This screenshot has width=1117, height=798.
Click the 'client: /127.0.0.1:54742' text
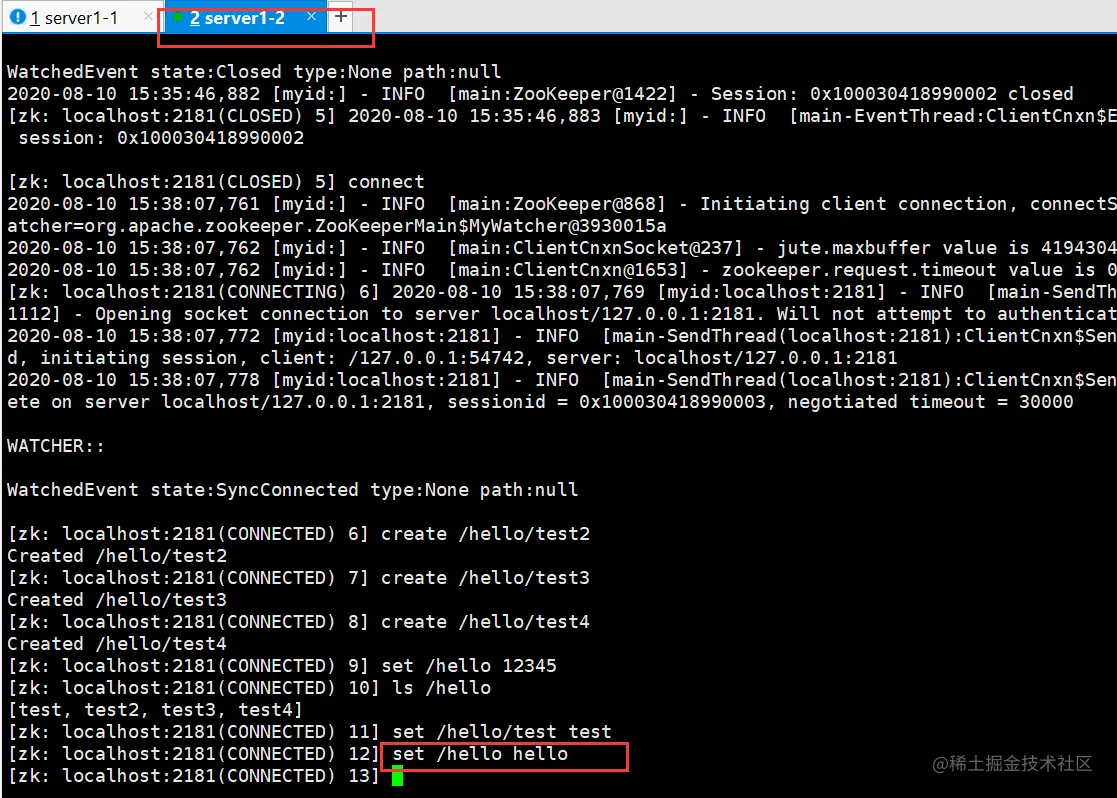pos(392,358)
